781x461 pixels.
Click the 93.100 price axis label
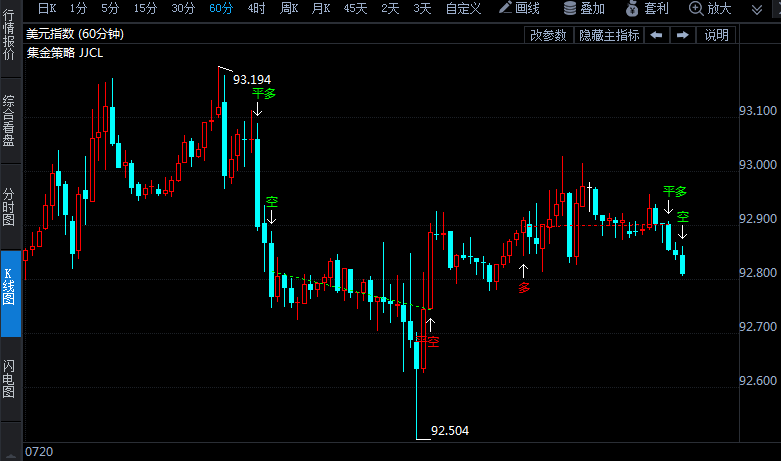point(758,111)
